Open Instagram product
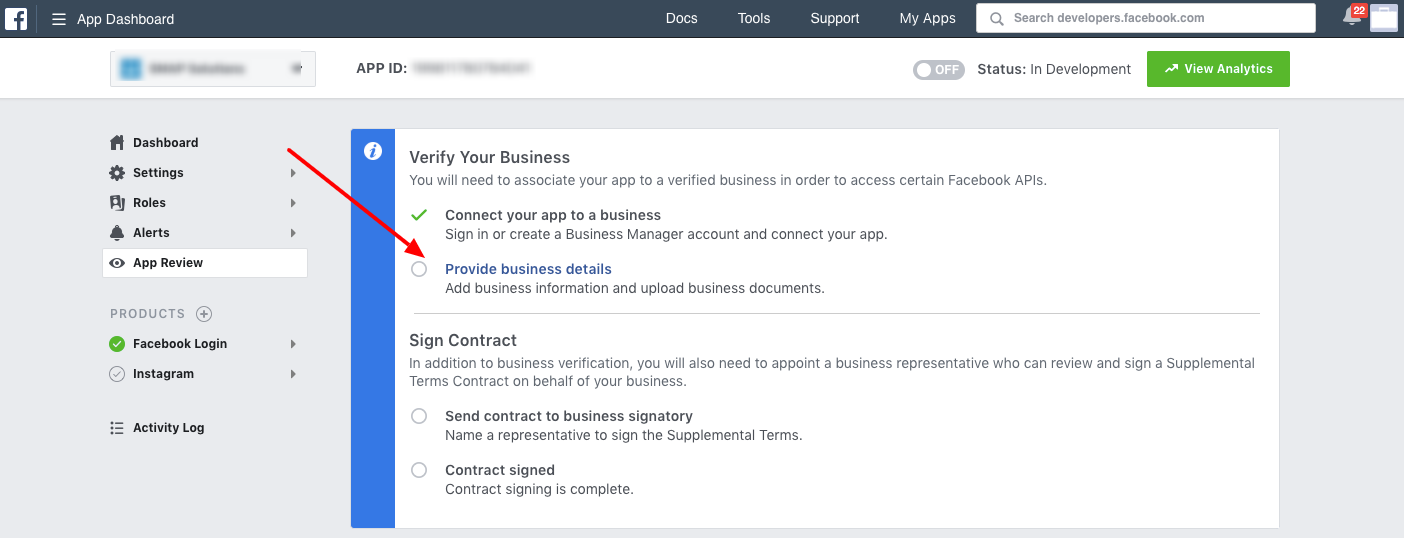This screenshot has width=1404, height=538. [163, 374]
